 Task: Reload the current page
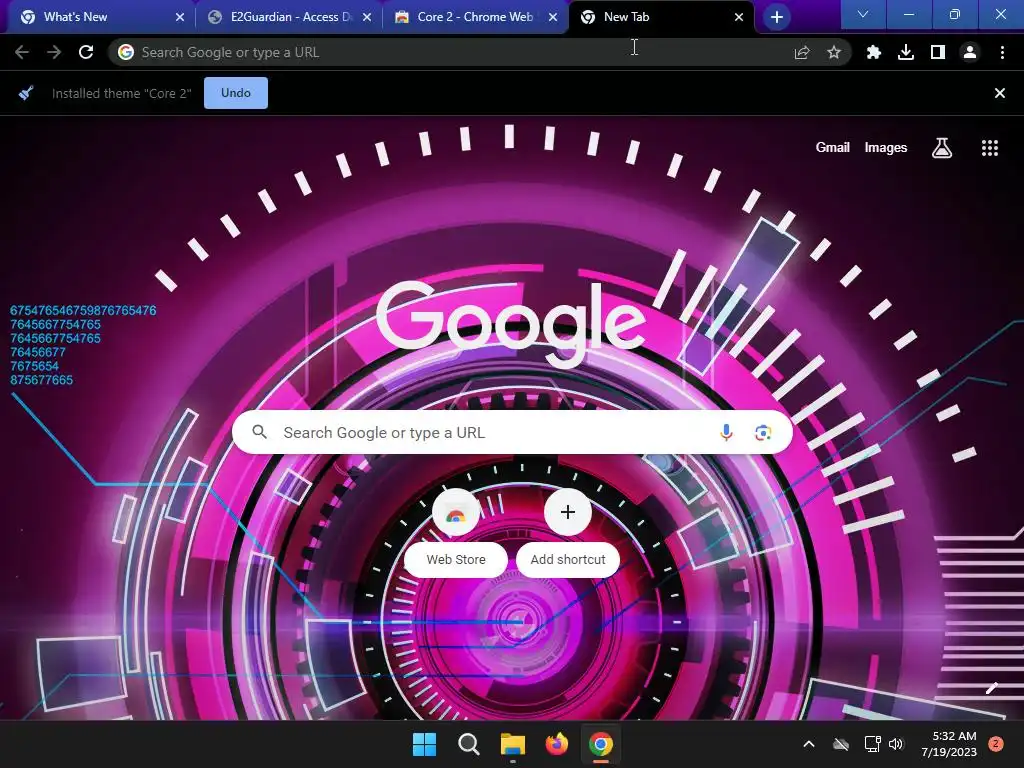(86, 52)
